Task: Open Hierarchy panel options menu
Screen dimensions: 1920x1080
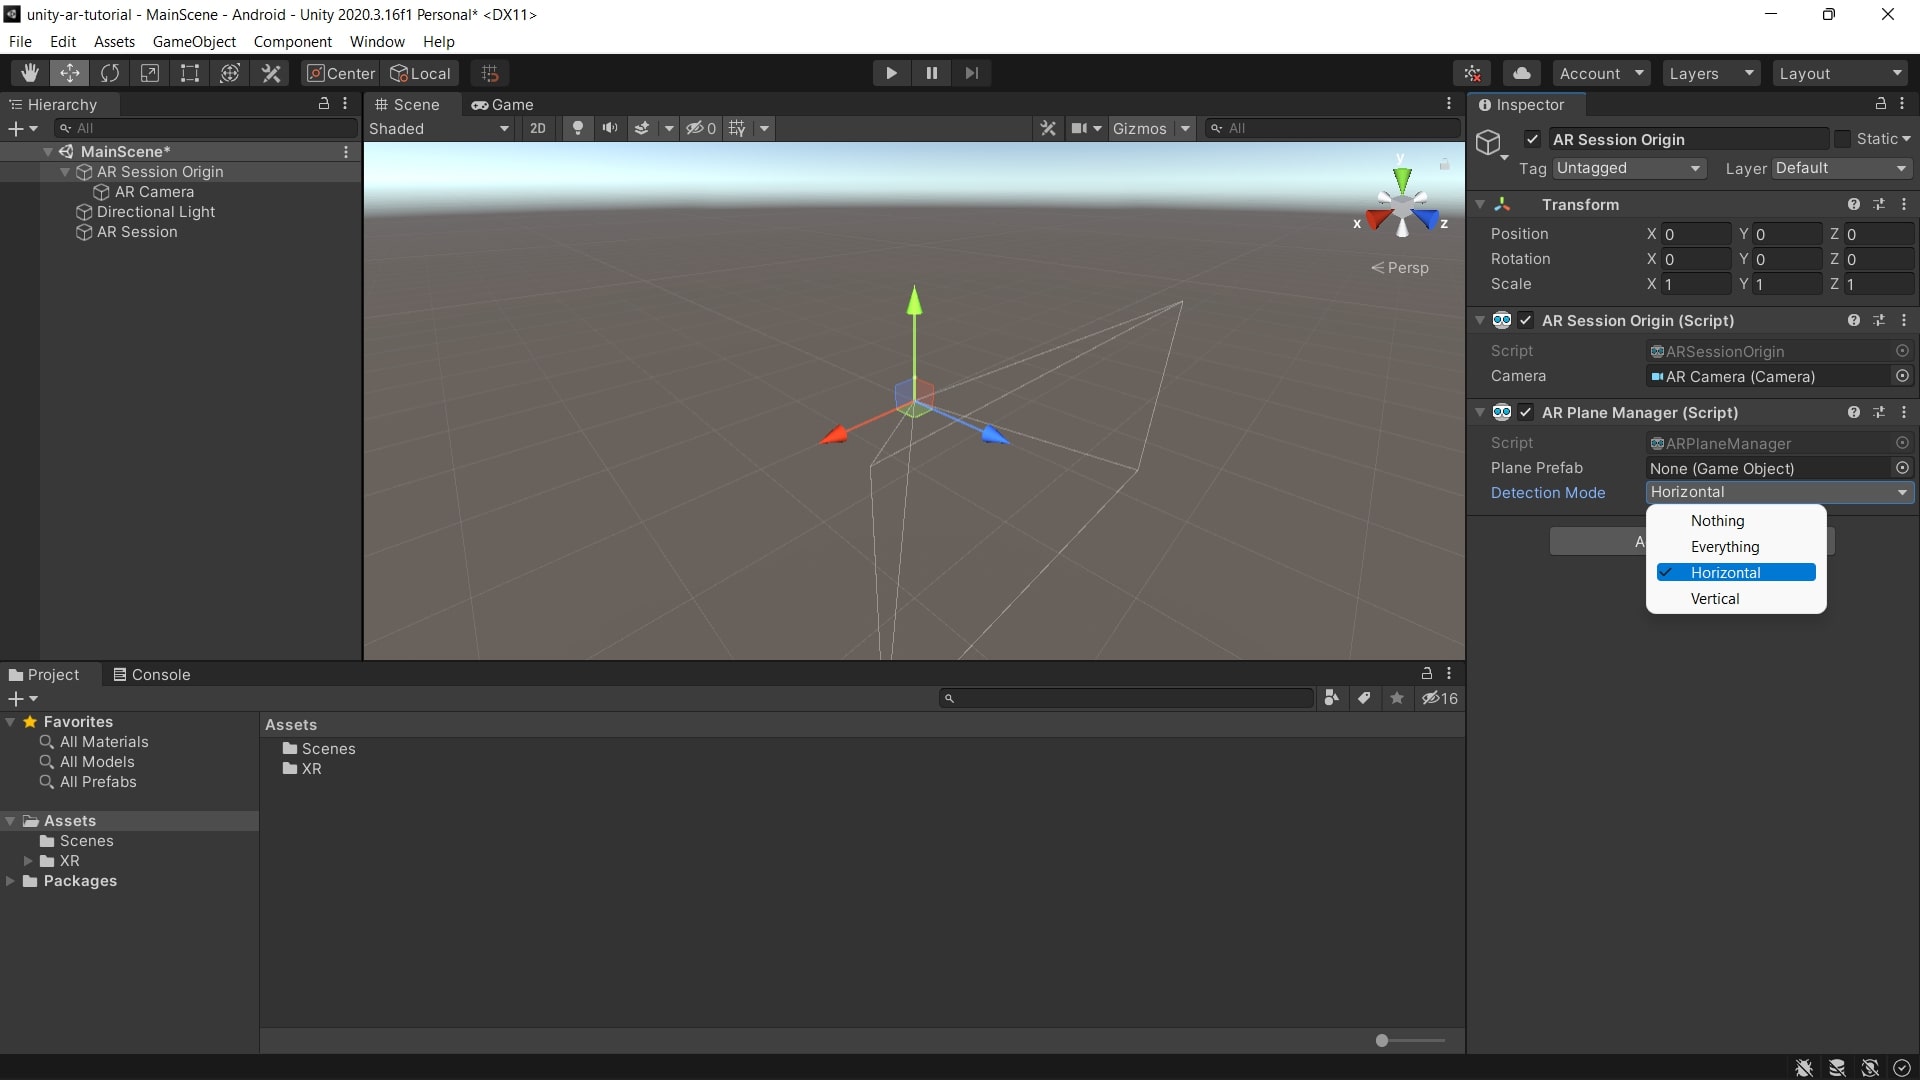Action: (345, 104)
